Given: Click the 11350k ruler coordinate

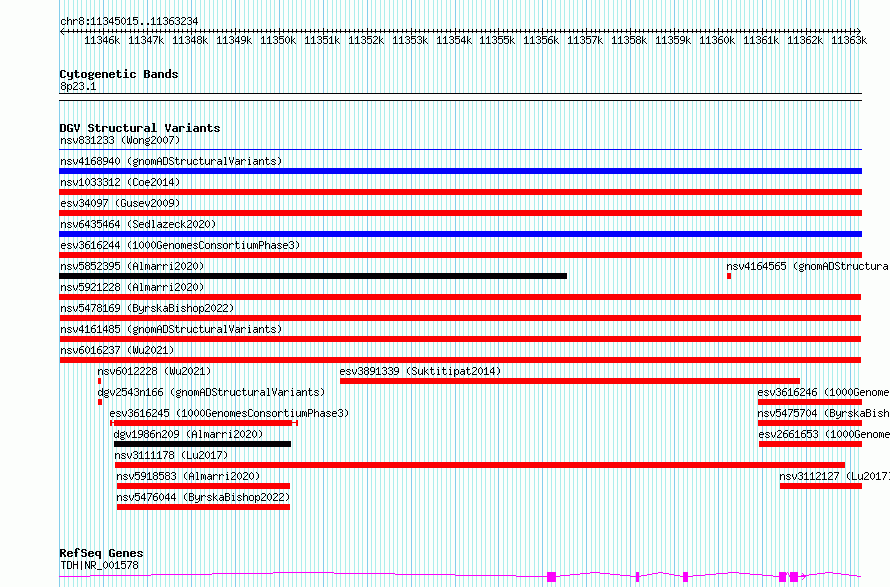Looking at the screenshot, I should point(278,40).
